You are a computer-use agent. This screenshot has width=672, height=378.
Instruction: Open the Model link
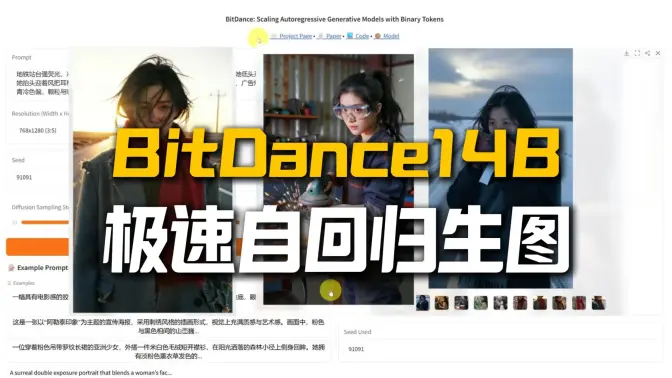pos(387,36)
